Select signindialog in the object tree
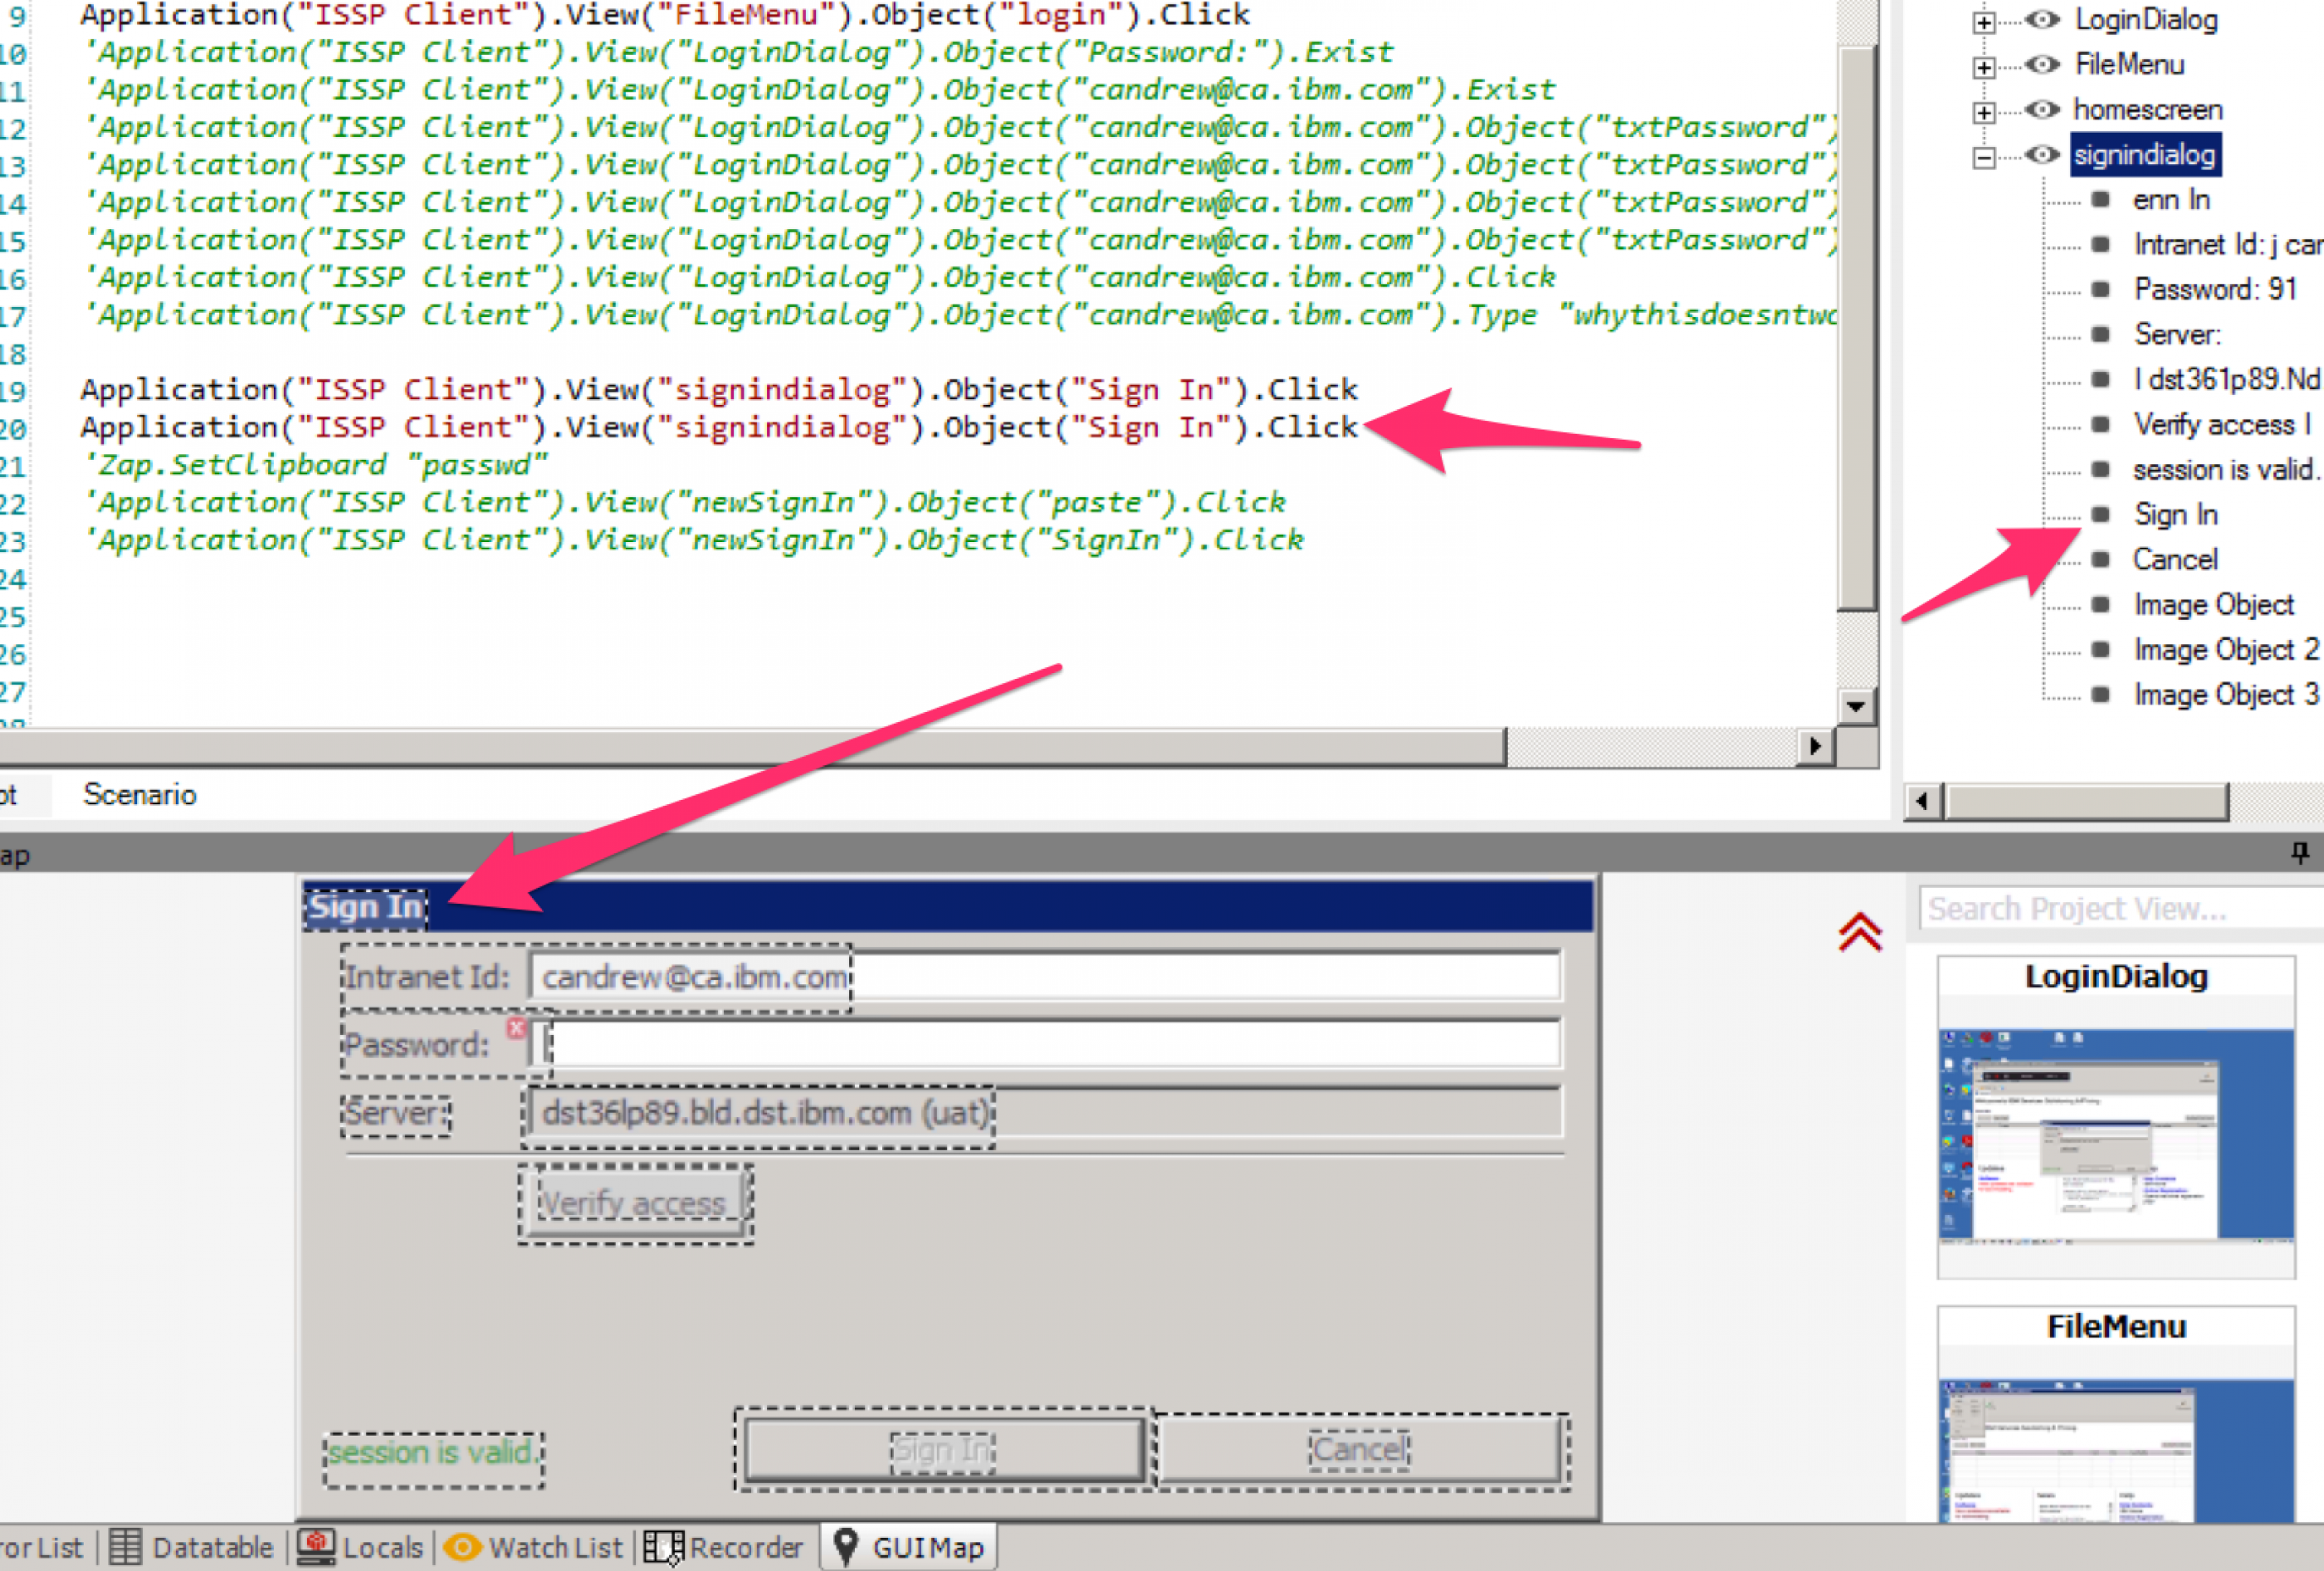This screenshot has height=1571, width=2324. point(2144,155)
